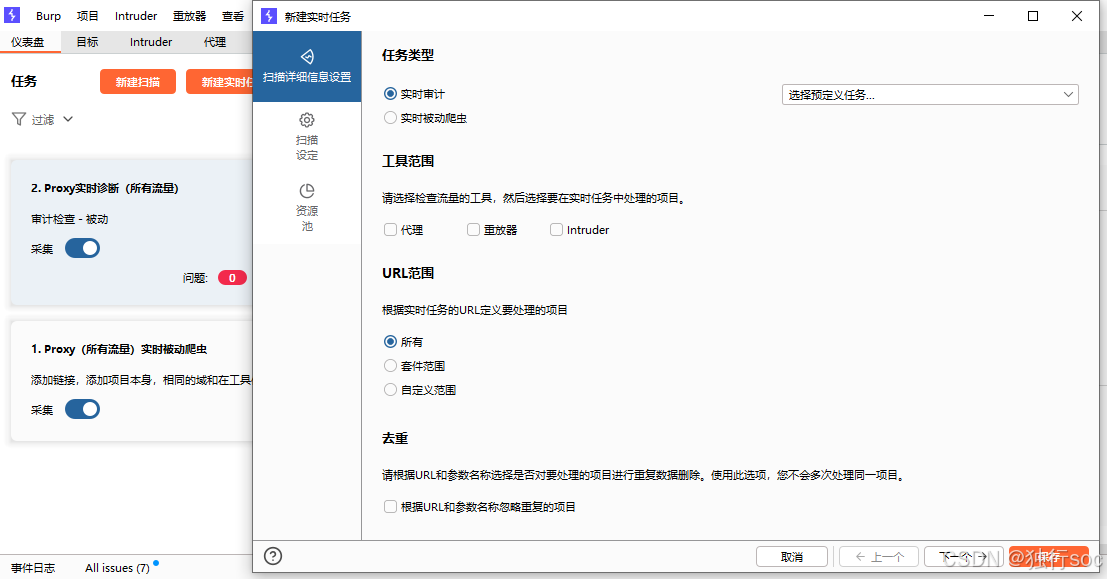Image resolution: width=1107 pixels, height=579 pixels.
Task: Select 实时审计 radio button
Action: click(x=390, y=94)
